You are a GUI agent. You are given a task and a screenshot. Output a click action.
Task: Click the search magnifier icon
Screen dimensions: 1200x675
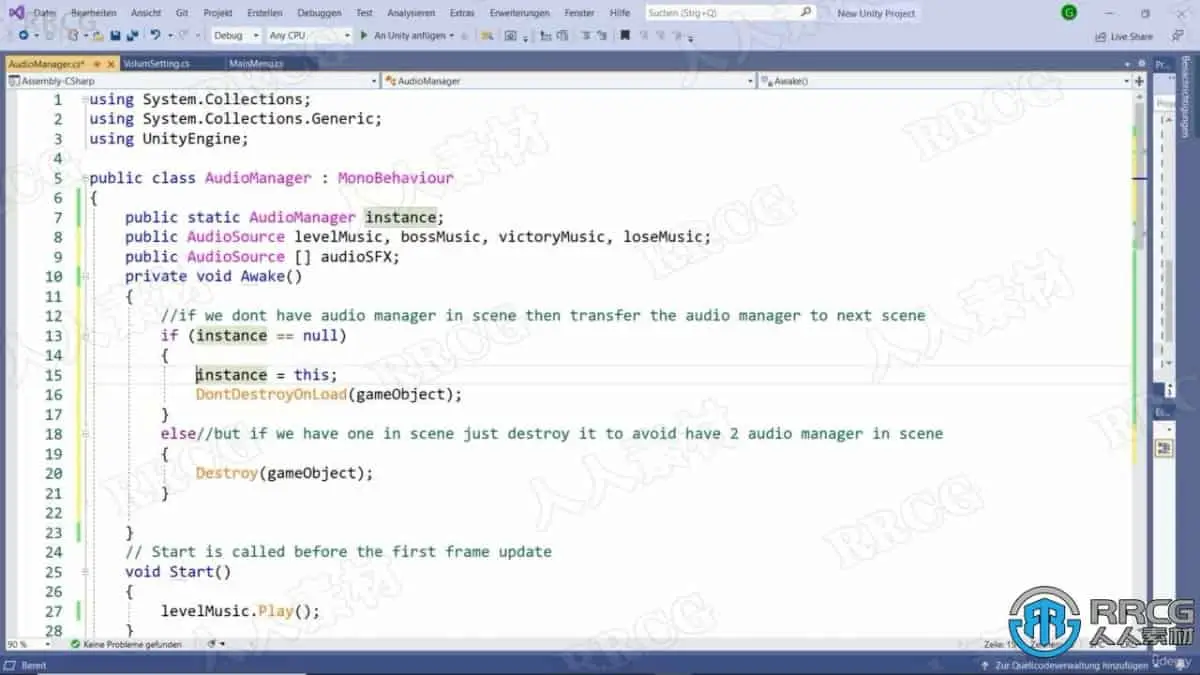pos(806,12)
